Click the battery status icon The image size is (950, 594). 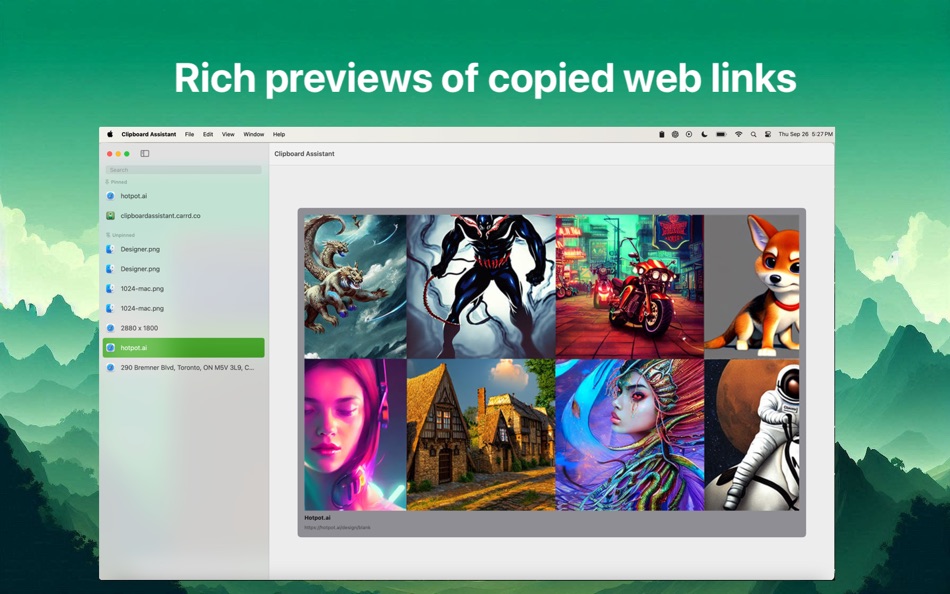[721, 135]
